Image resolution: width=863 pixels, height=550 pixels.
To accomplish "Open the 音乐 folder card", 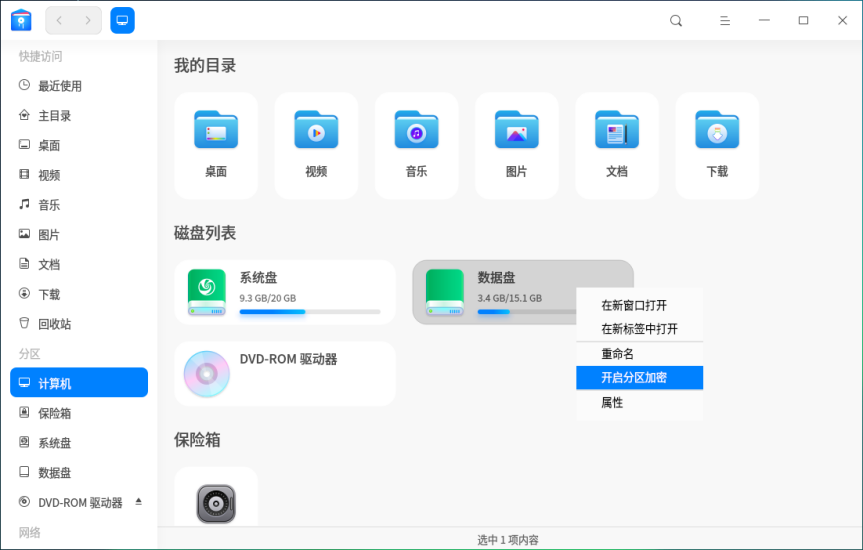I will click(416, 145).
